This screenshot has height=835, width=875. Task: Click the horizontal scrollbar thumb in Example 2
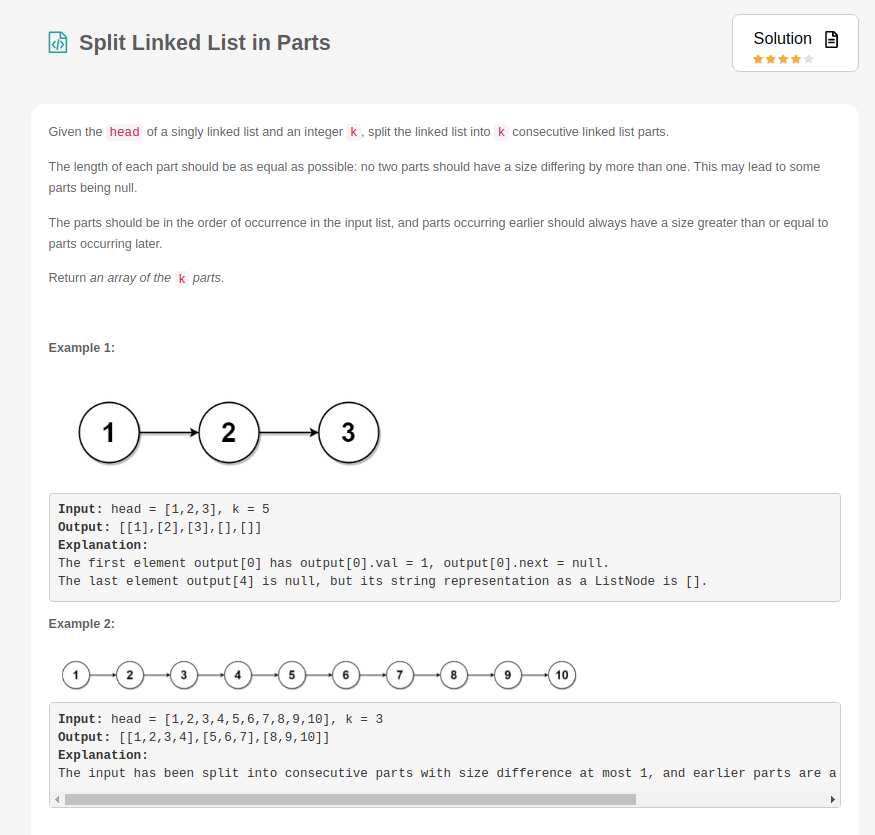coord(350,799)
